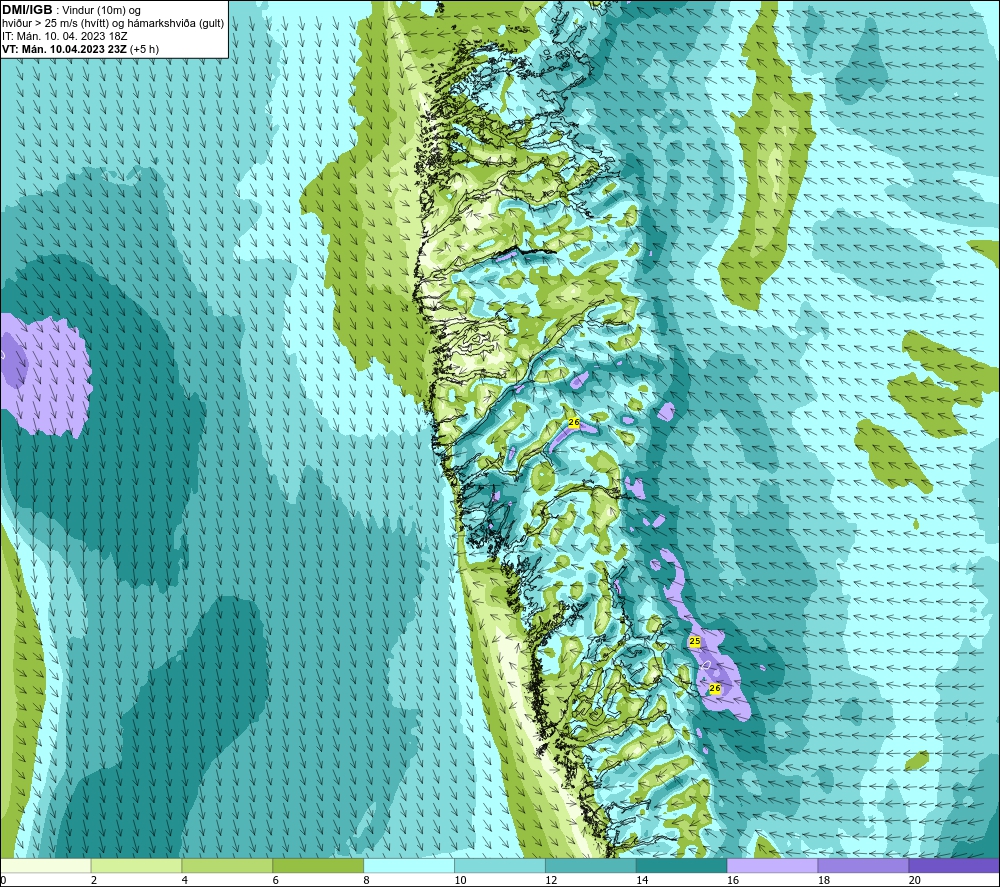Click the yellow 25 max gust label
This screenshot has height=887, width=1000.
(695, 641)
